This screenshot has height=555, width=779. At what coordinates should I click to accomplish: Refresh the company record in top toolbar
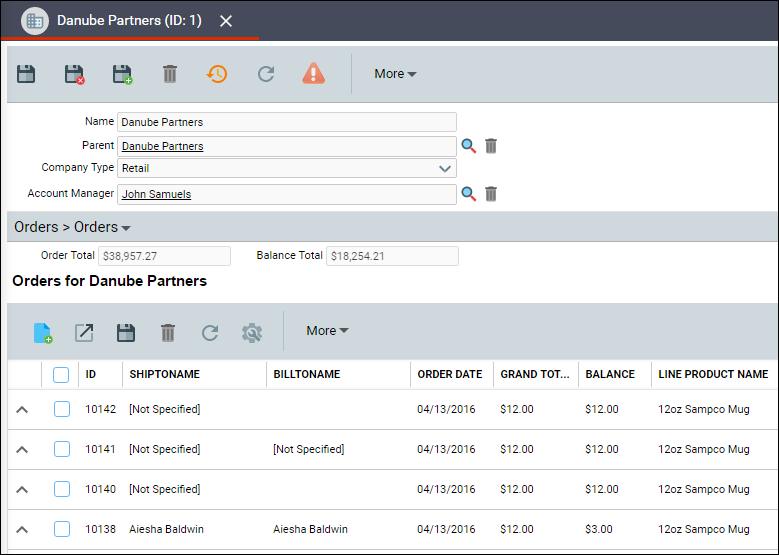click(266, 74)
